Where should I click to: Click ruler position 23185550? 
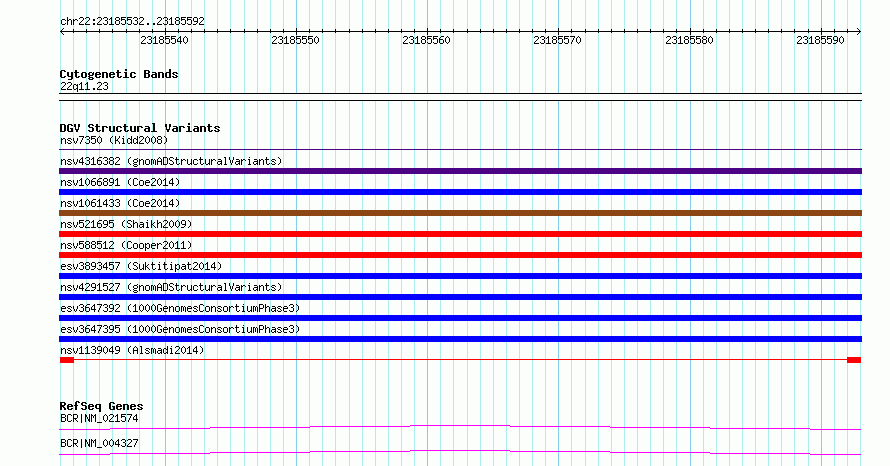tap(296, 40)
